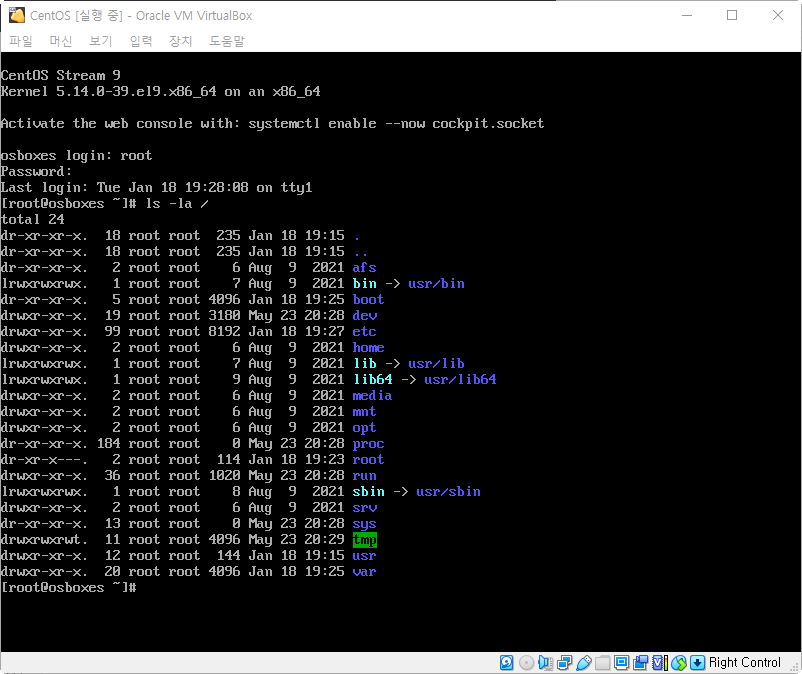This screenshot has width=802, height=674.
Task: Click the 'var' directory entry
Action: (x=365, y=572)
